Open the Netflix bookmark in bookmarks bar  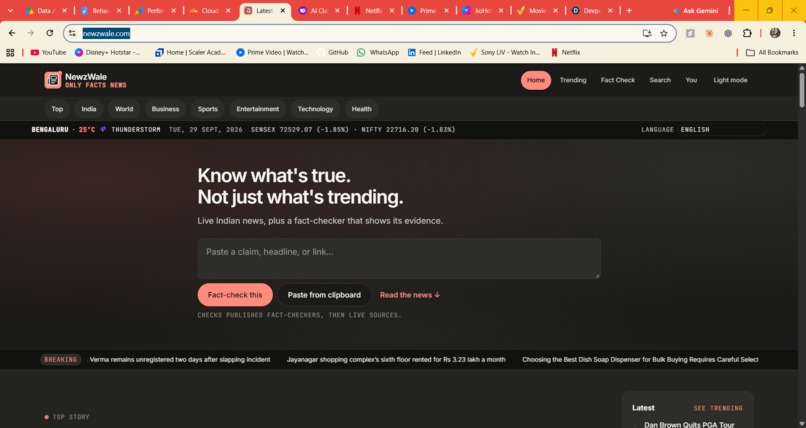(x=565, y=52)
